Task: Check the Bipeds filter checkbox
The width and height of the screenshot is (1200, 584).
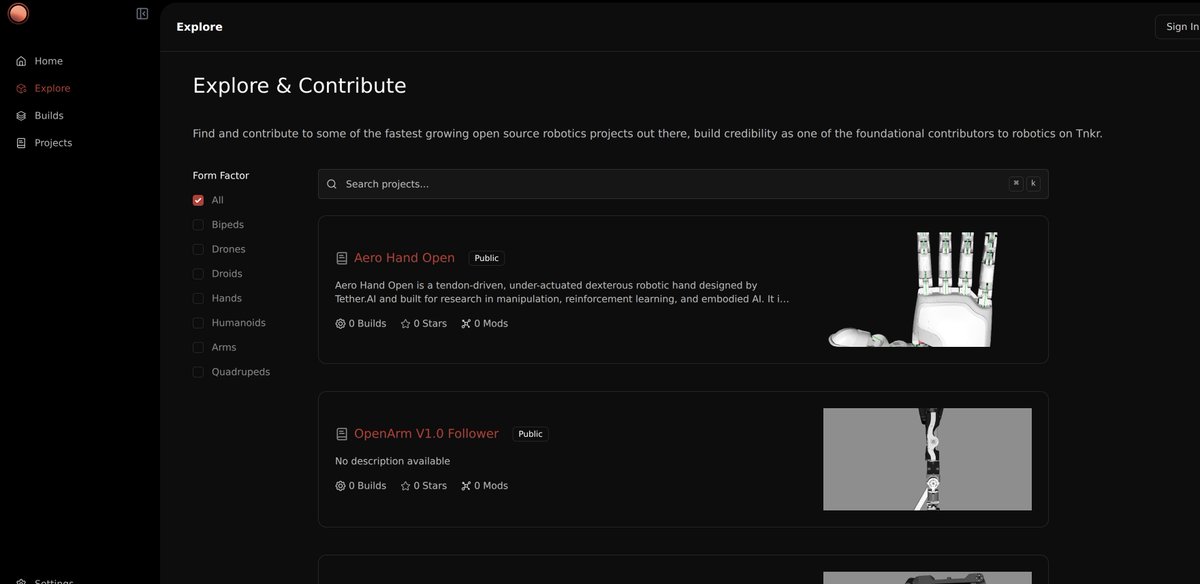Action: point(198,225)
